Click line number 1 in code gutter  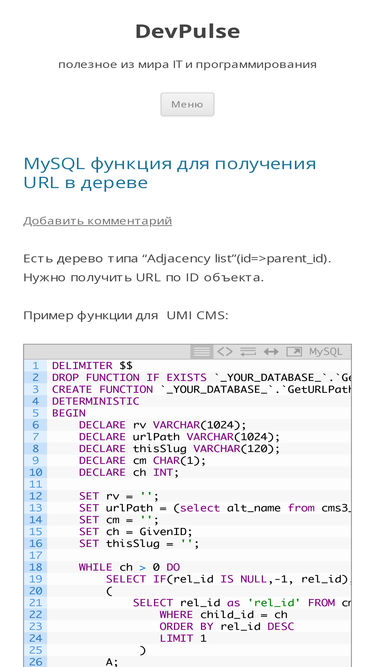(35, 365)
